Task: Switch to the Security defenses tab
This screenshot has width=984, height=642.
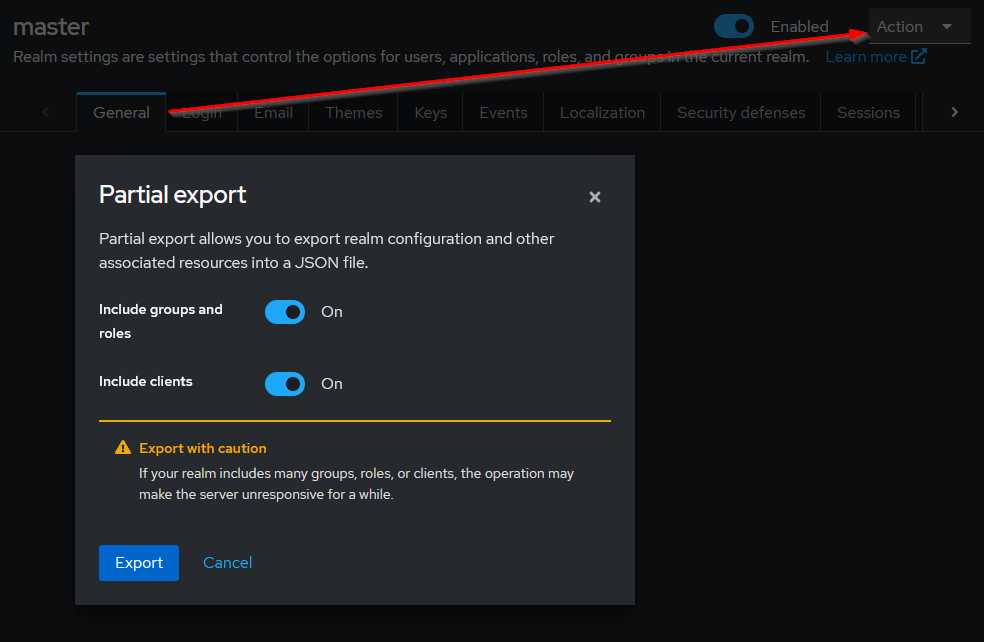Action: click(x=740, y=112)
